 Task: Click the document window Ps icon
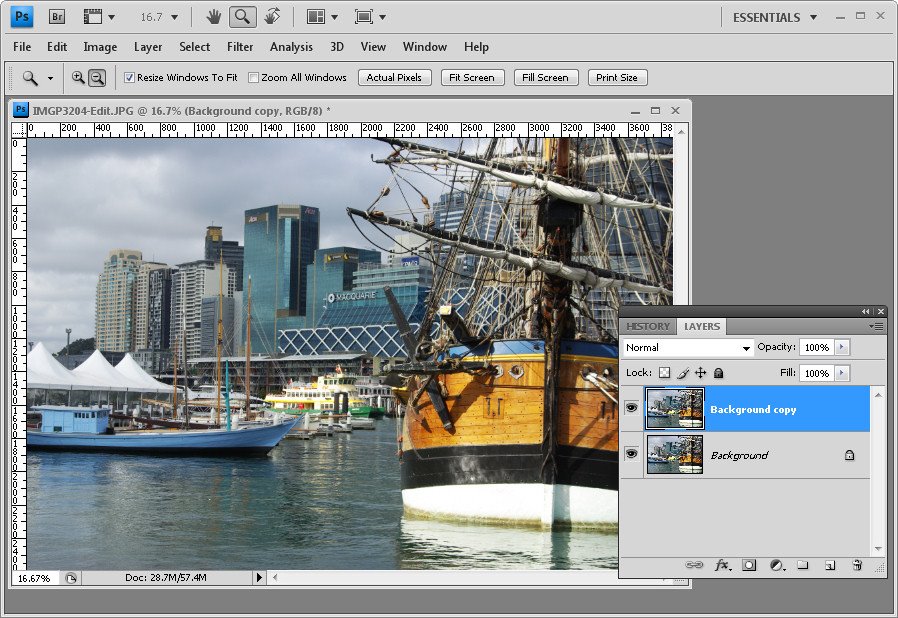pyautogui.click(x=21, y=110)
